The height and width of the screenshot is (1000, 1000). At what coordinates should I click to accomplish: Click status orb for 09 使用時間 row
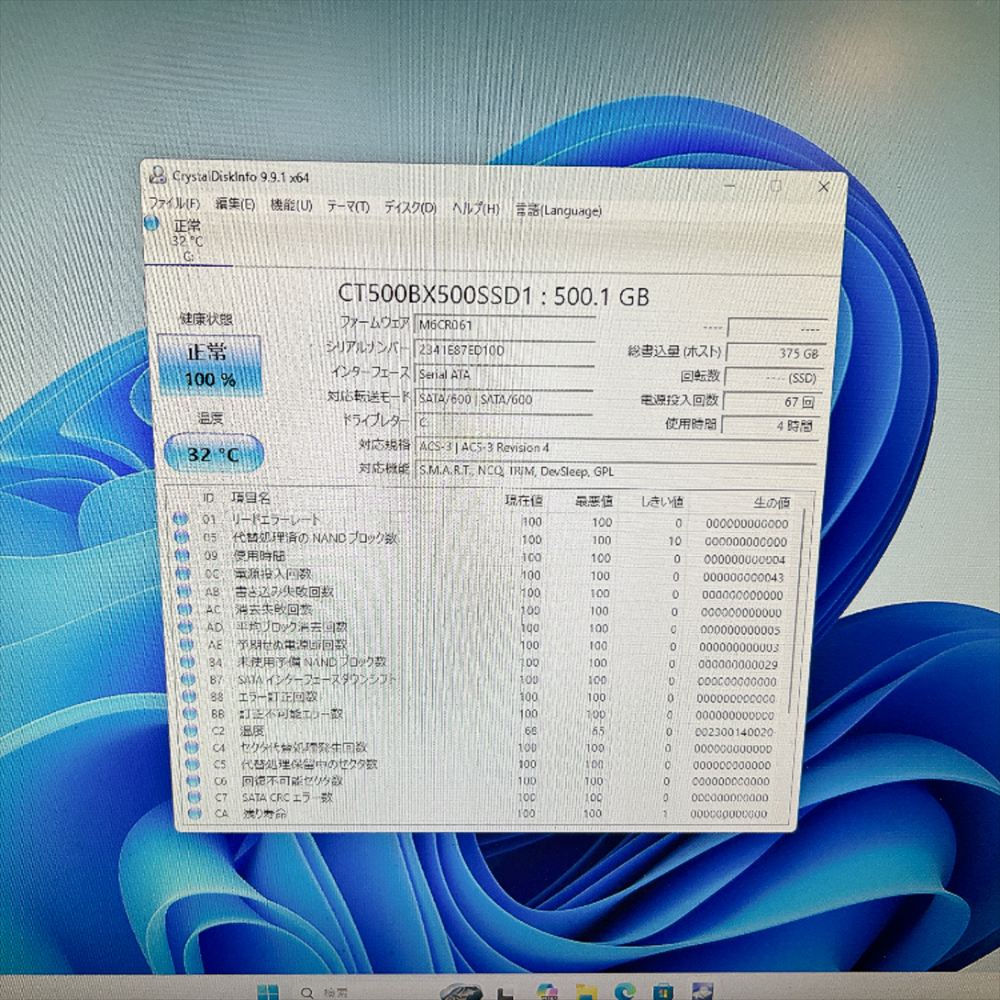pyautogui.click(x=182, y=555)
